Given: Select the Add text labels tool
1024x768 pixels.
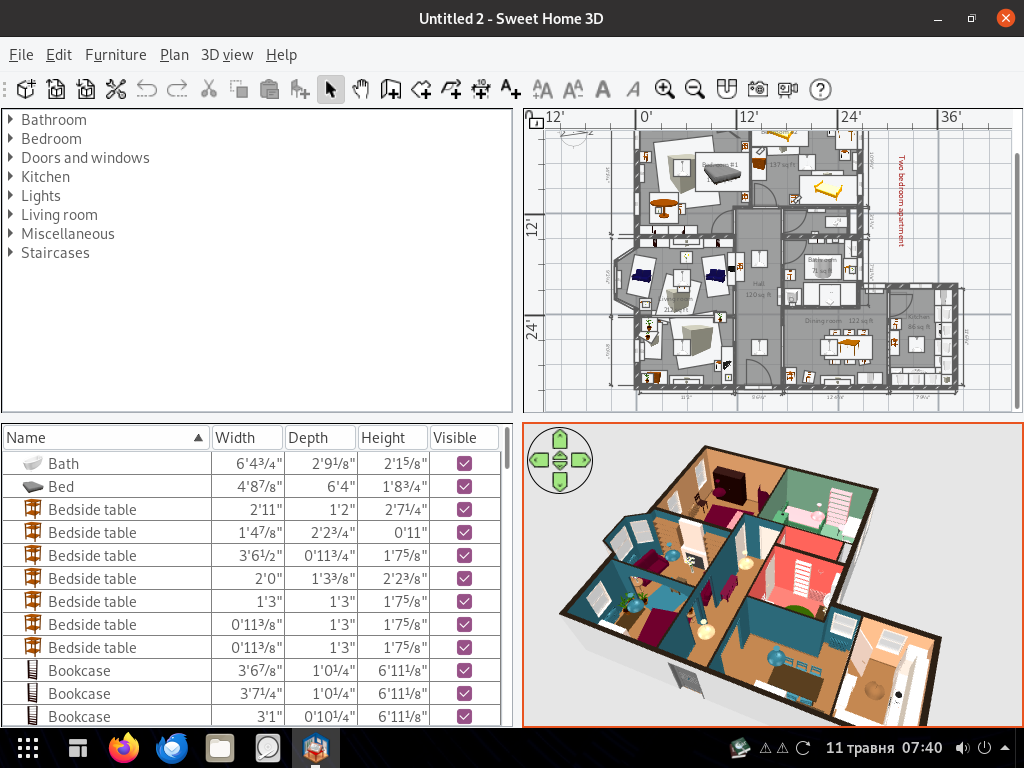Looking at the screenshot, I should (511, 89).
